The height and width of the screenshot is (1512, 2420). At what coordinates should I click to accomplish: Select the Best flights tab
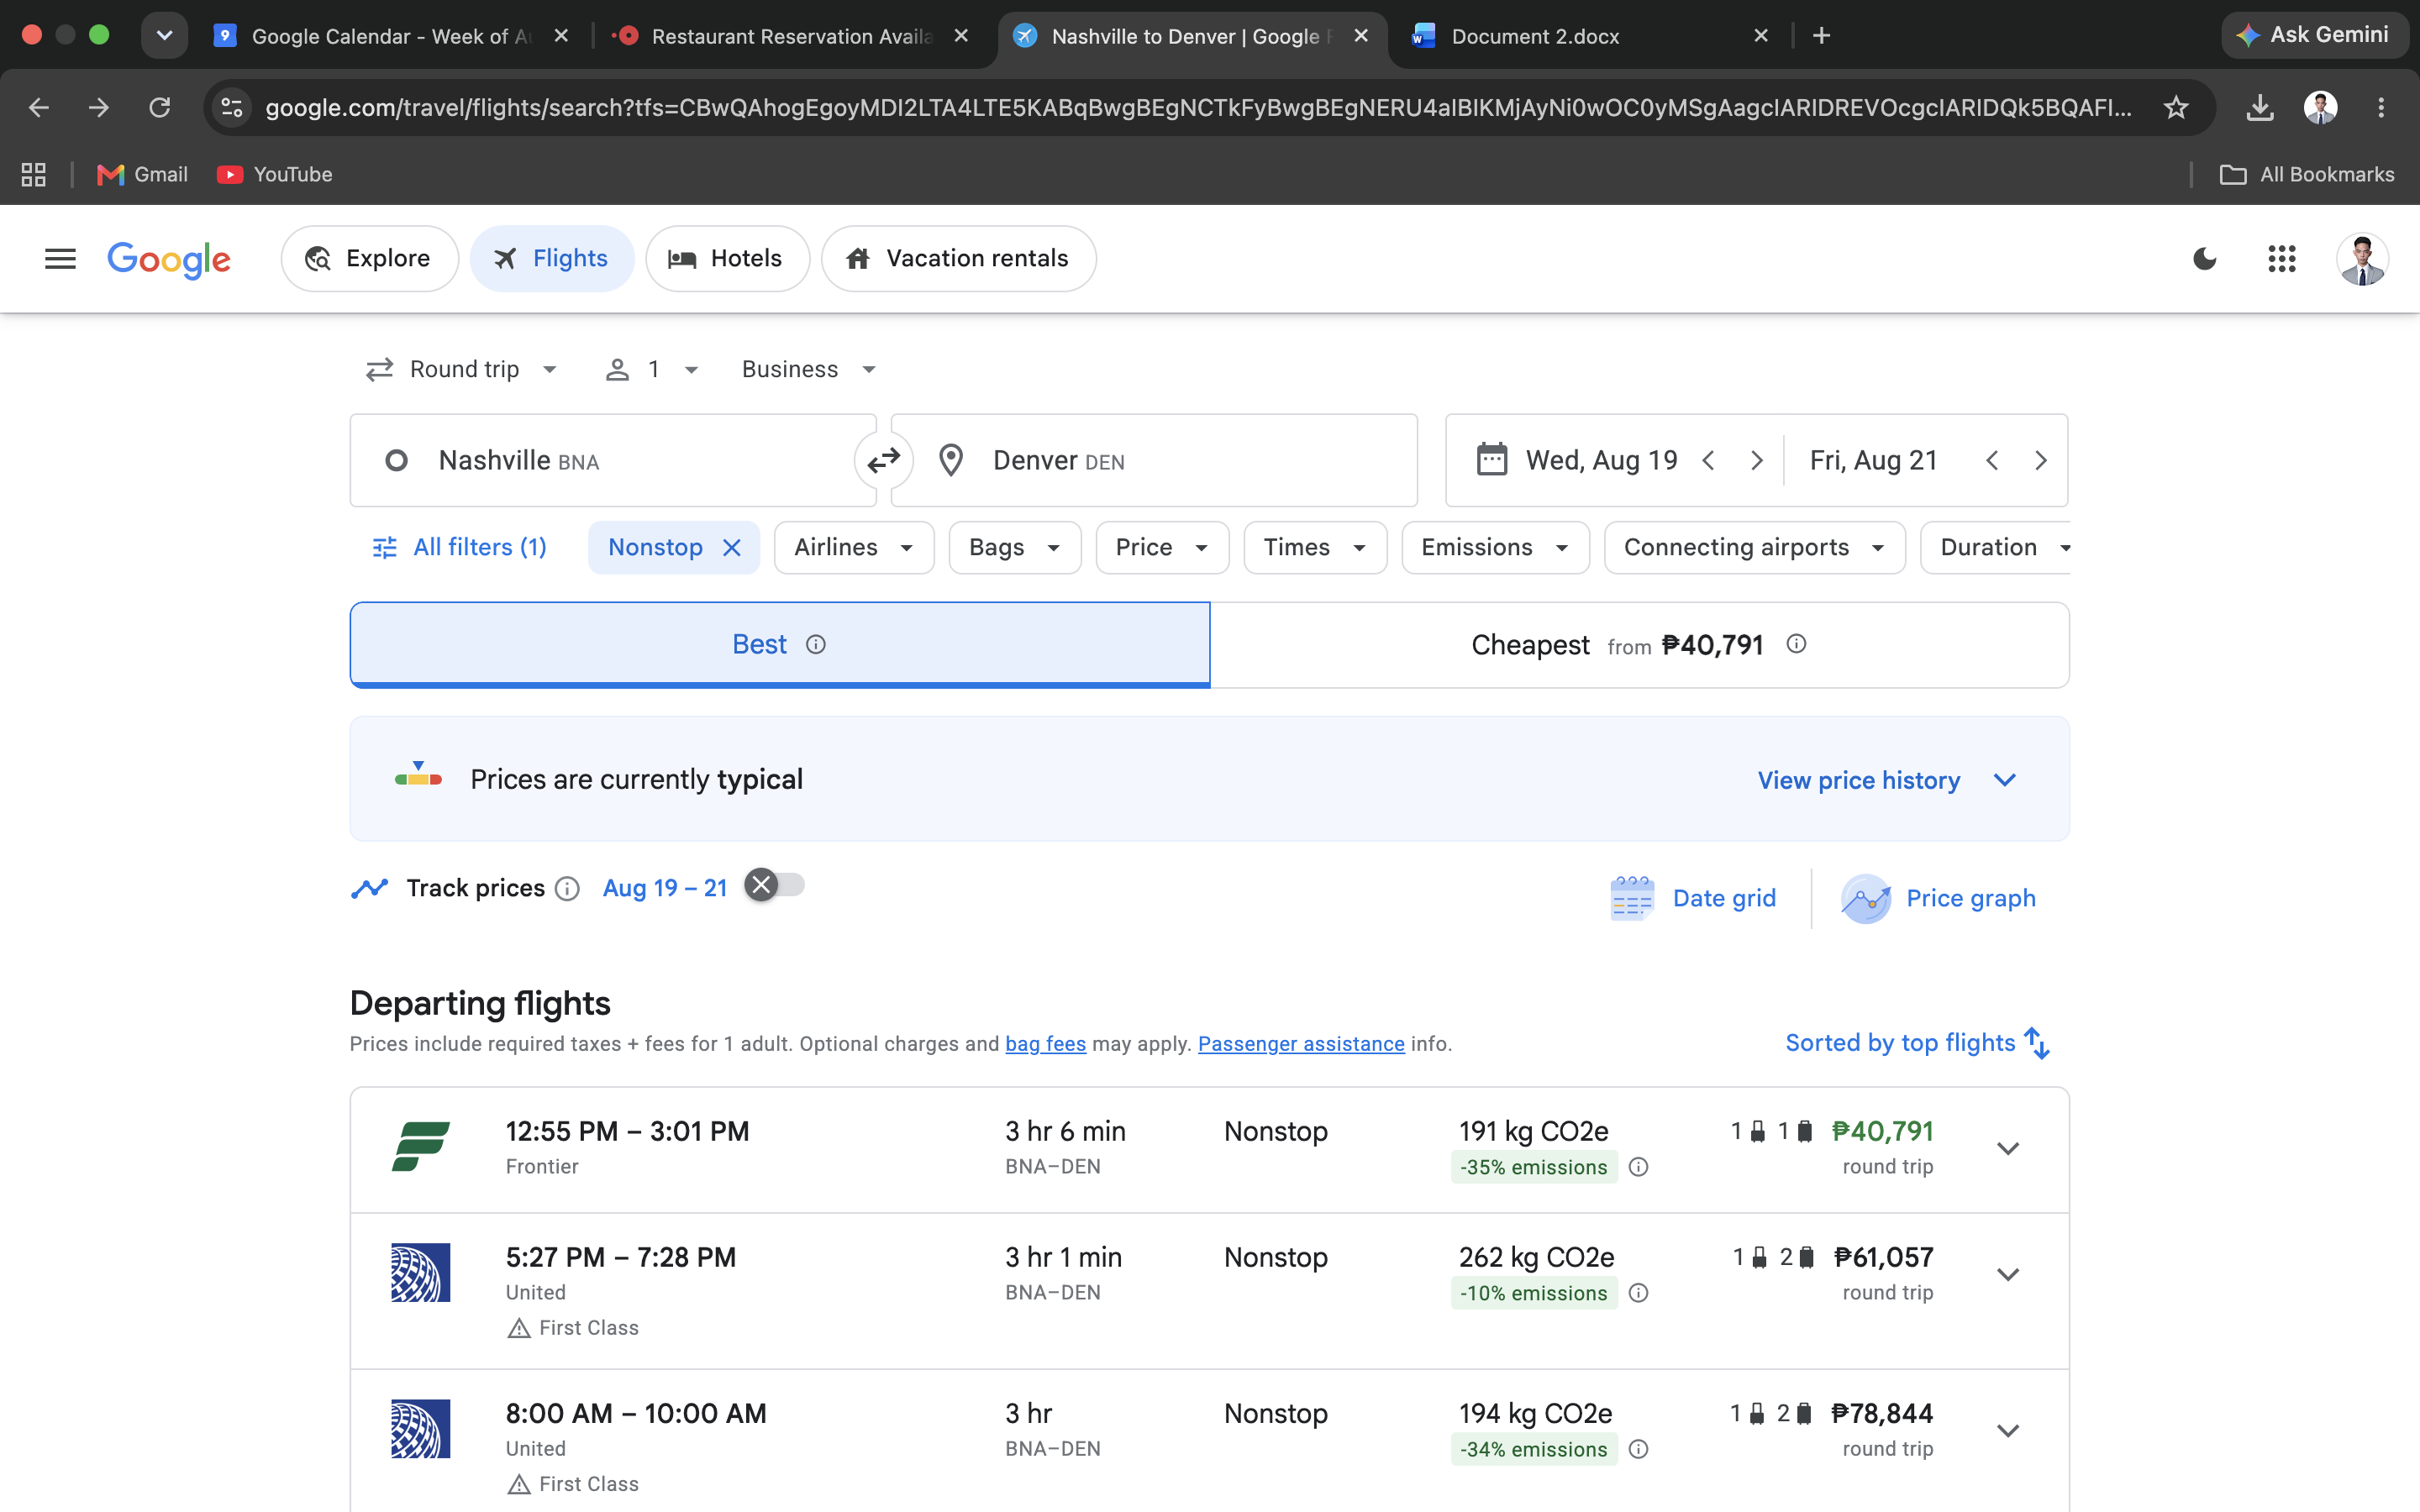tap(780, 645)
